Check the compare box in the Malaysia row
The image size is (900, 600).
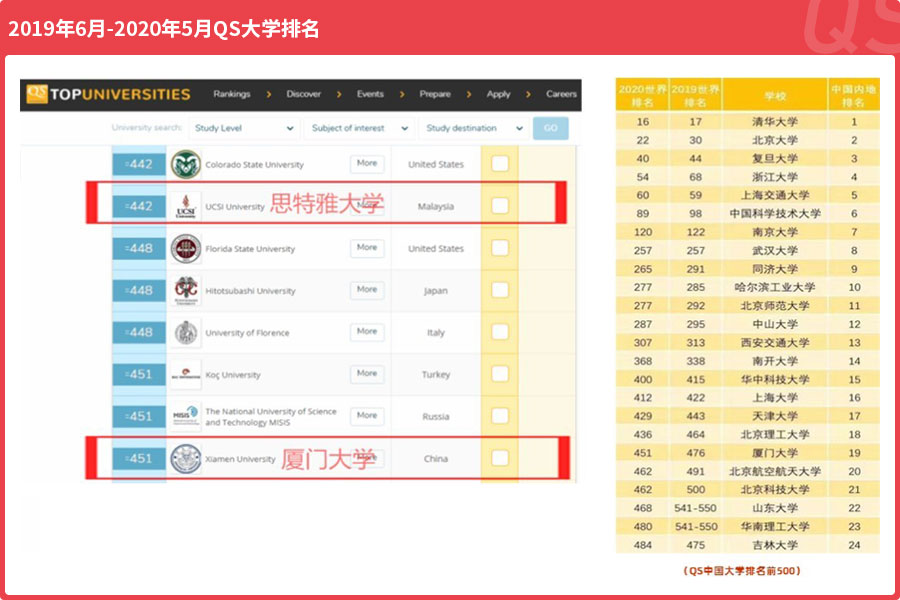pos(500,206)
